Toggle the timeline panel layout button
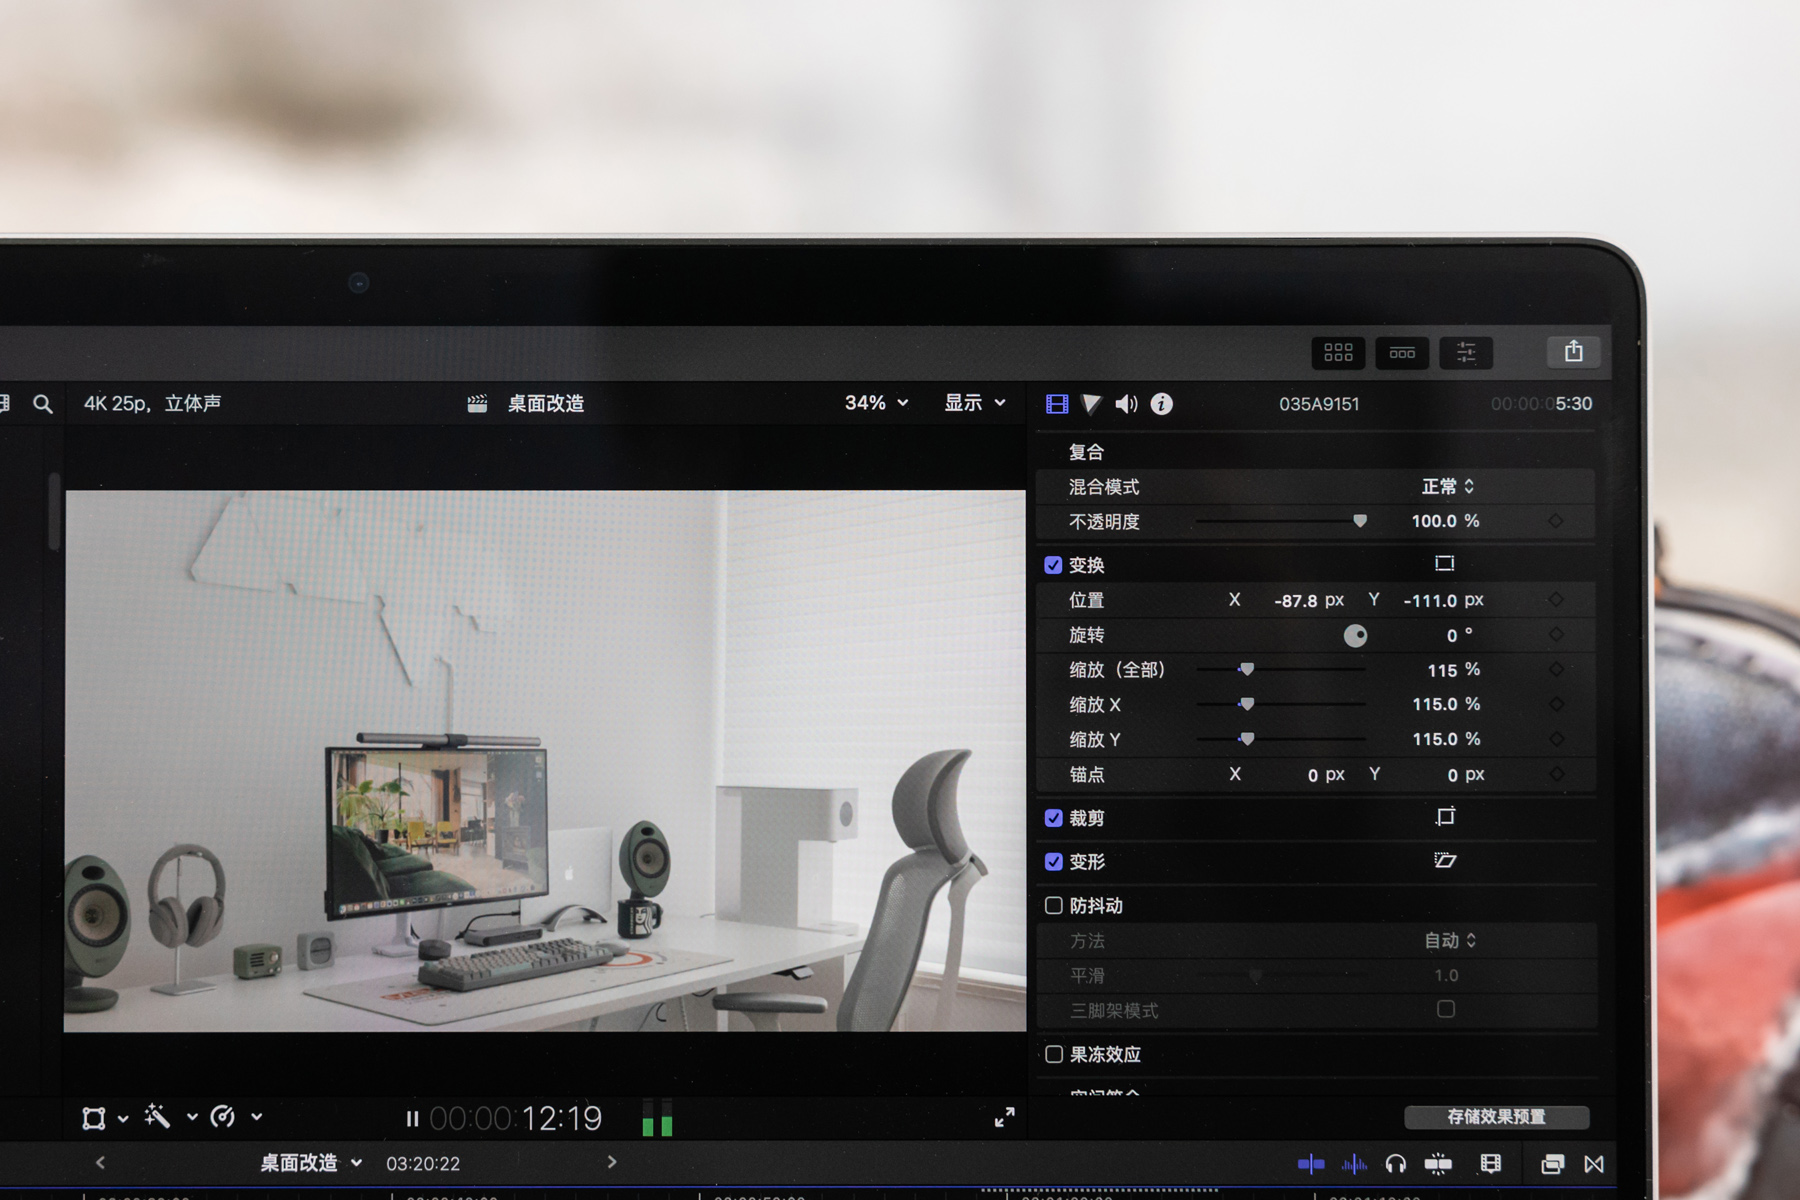1800x1200 pixels. pyautogui.click(x=1402, y=352)
